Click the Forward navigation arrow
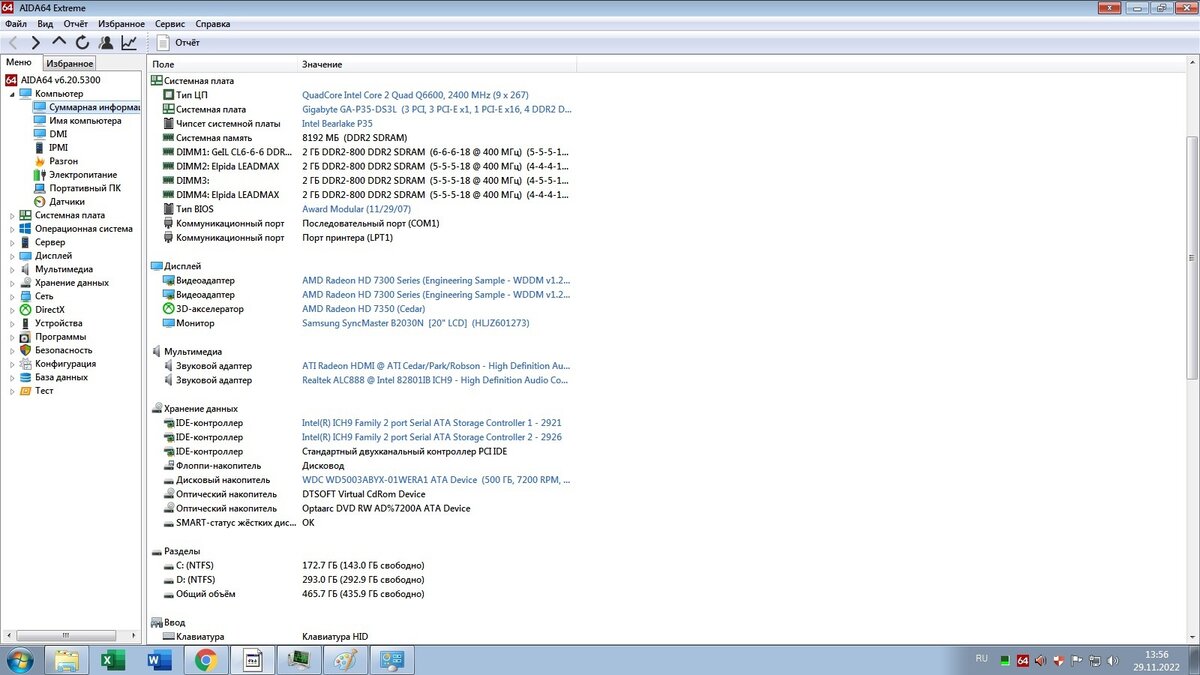1200x675 pixels. (36, 43)
